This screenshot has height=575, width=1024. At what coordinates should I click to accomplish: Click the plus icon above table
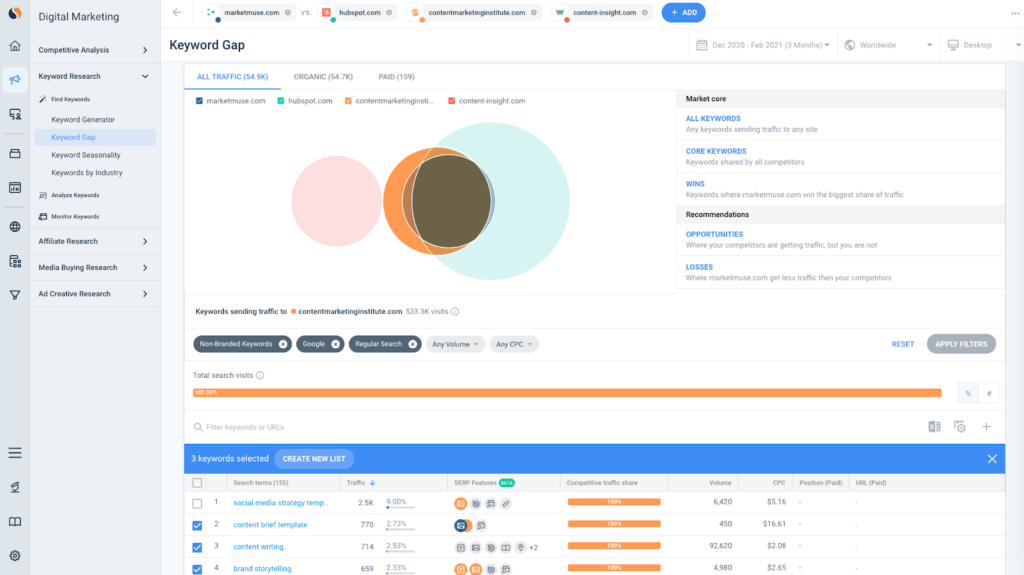click(x=986, y=427)
